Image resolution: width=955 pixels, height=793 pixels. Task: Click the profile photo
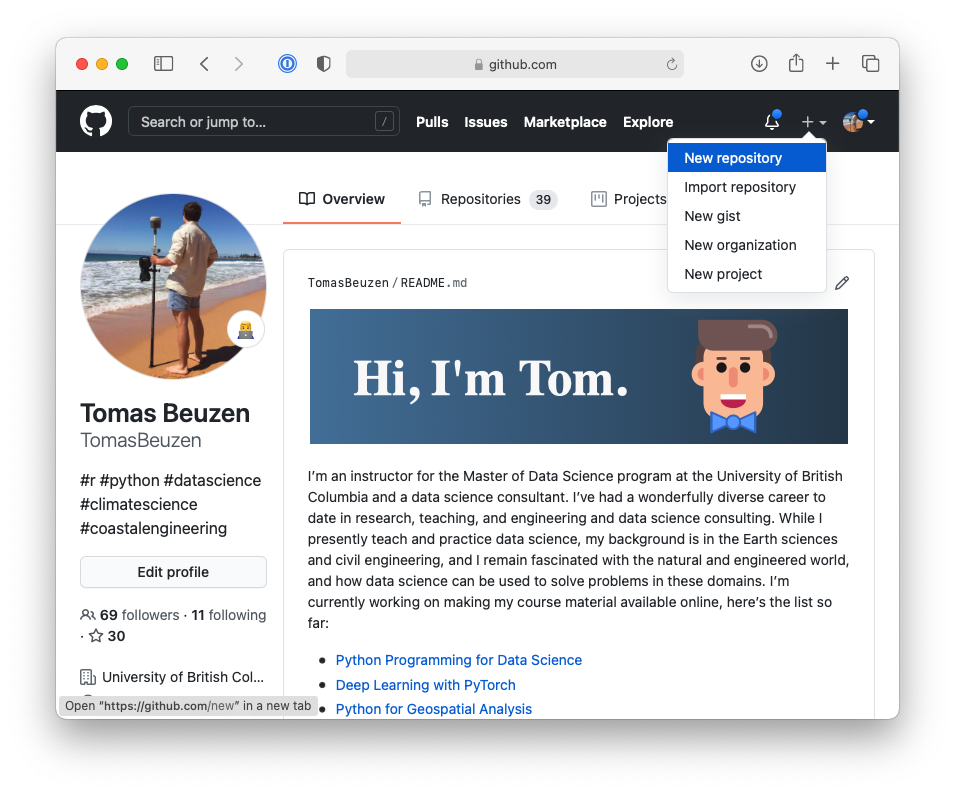point(173,287)
